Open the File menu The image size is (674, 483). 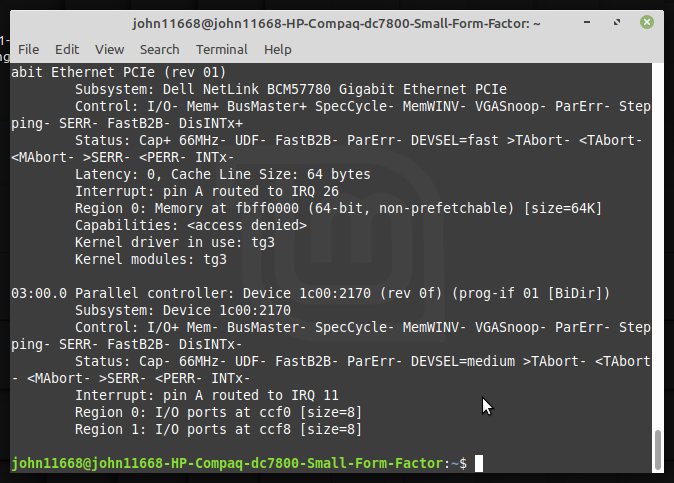pyautogui.click(x=28, y=49)
